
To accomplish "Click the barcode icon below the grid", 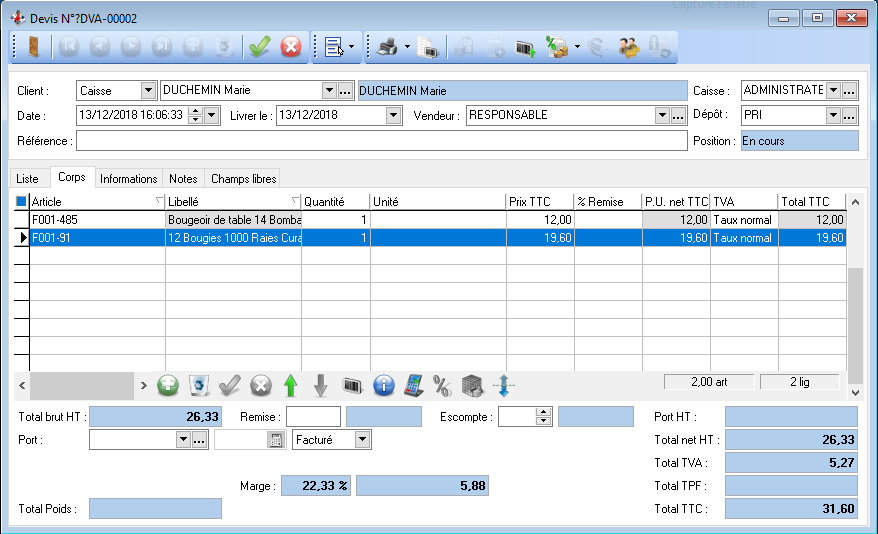I will (352, 386).
